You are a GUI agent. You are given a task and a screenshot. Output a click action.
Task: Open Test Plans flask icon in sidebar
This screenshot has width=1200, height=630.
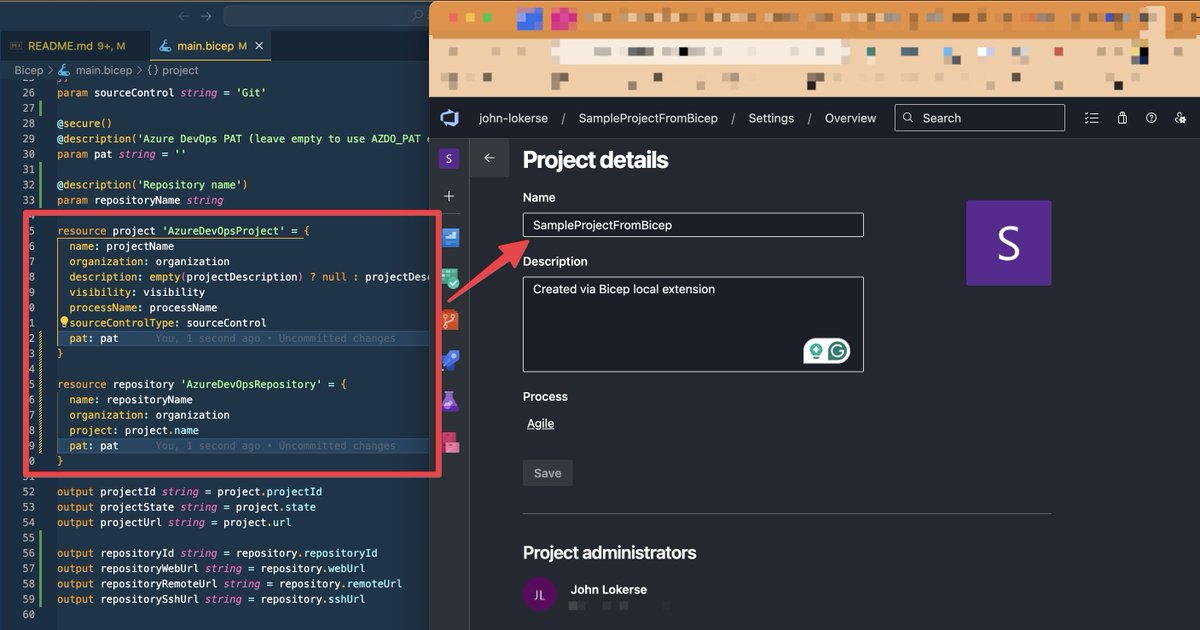tap(449, 401)
